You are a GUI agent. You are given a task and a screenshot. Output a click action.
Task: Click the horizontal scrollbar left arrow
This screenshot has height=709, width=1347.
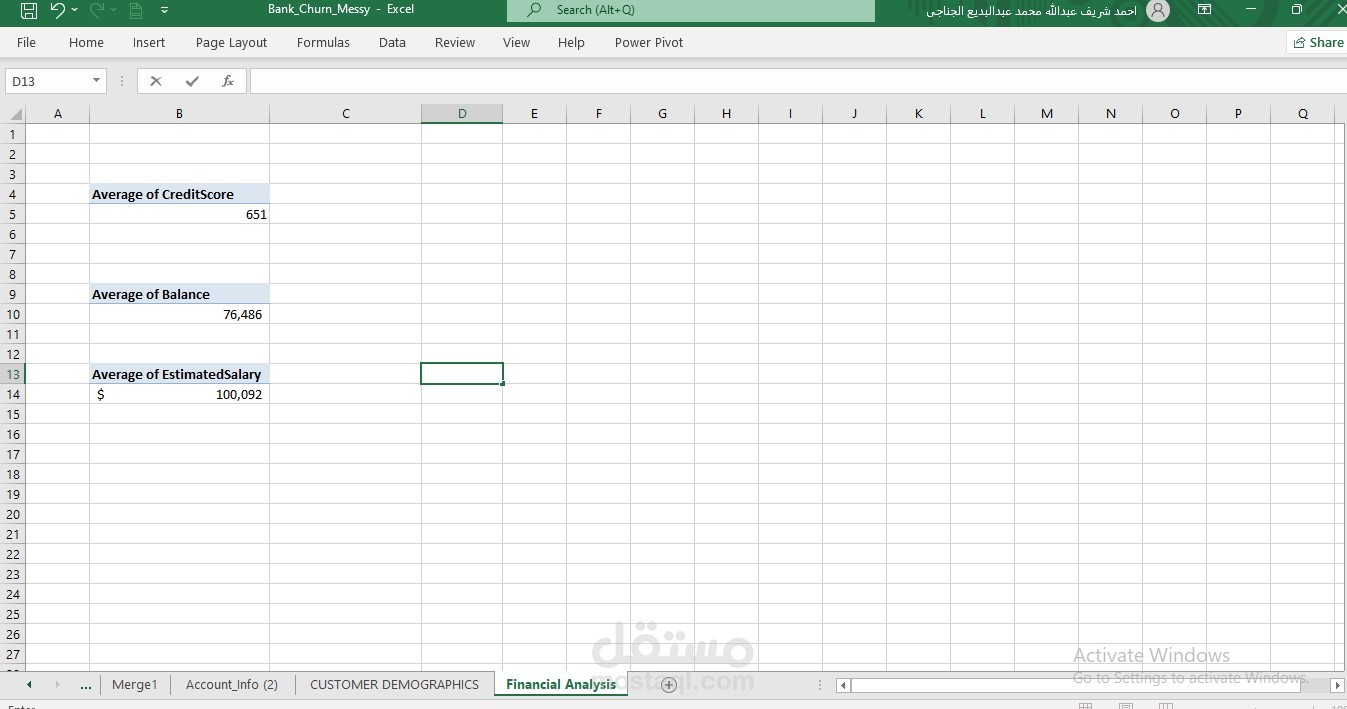pyautogui.click(x=843, y=685)
